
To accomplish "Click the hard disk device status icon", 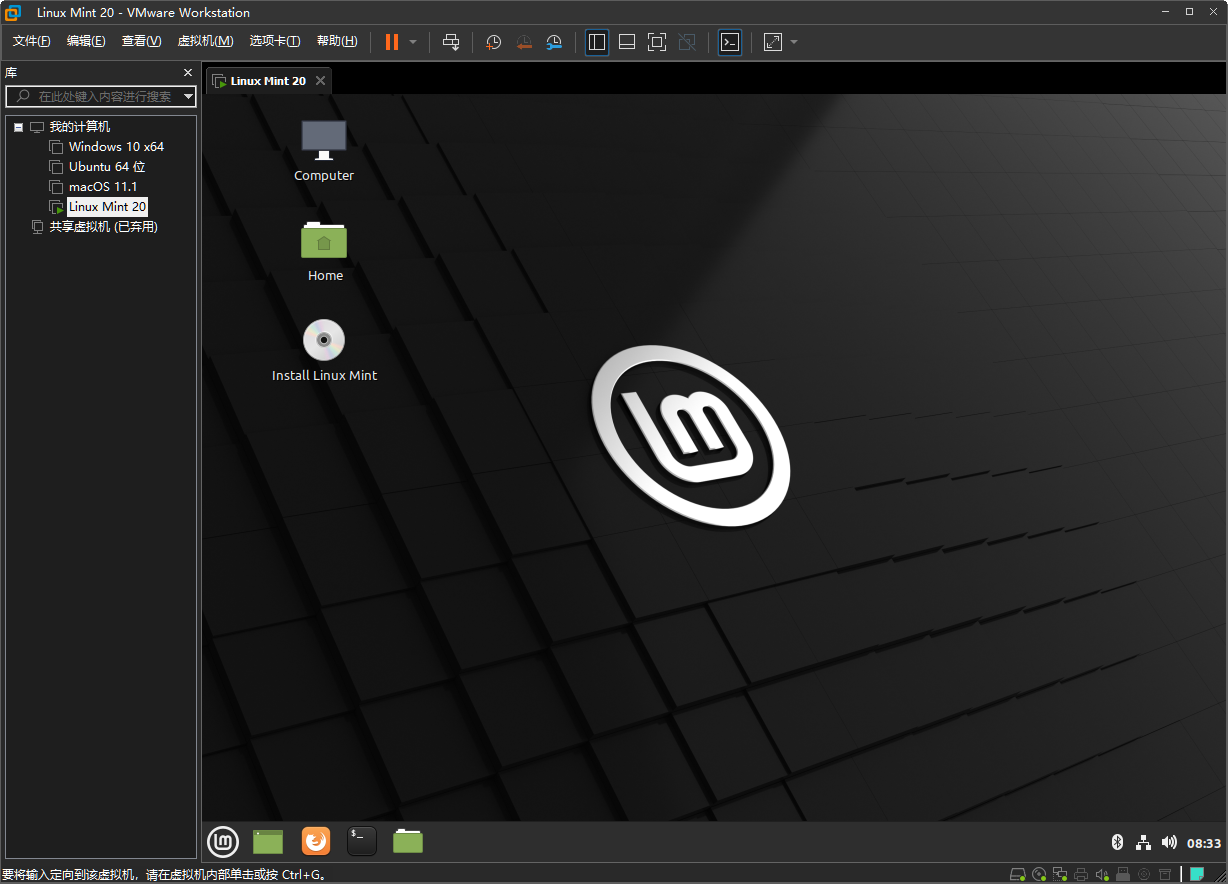I will (1017, 874).
